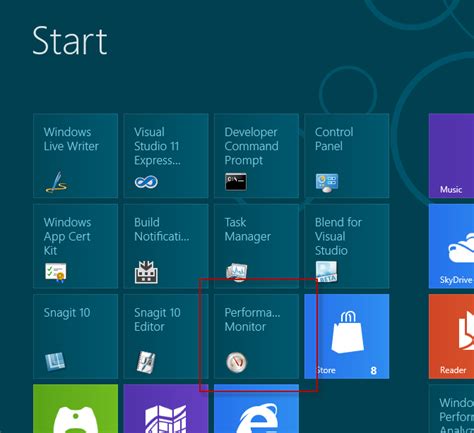Open the Store tile
The width and height of the screenshot is (474, 433).
coord(347,336)
